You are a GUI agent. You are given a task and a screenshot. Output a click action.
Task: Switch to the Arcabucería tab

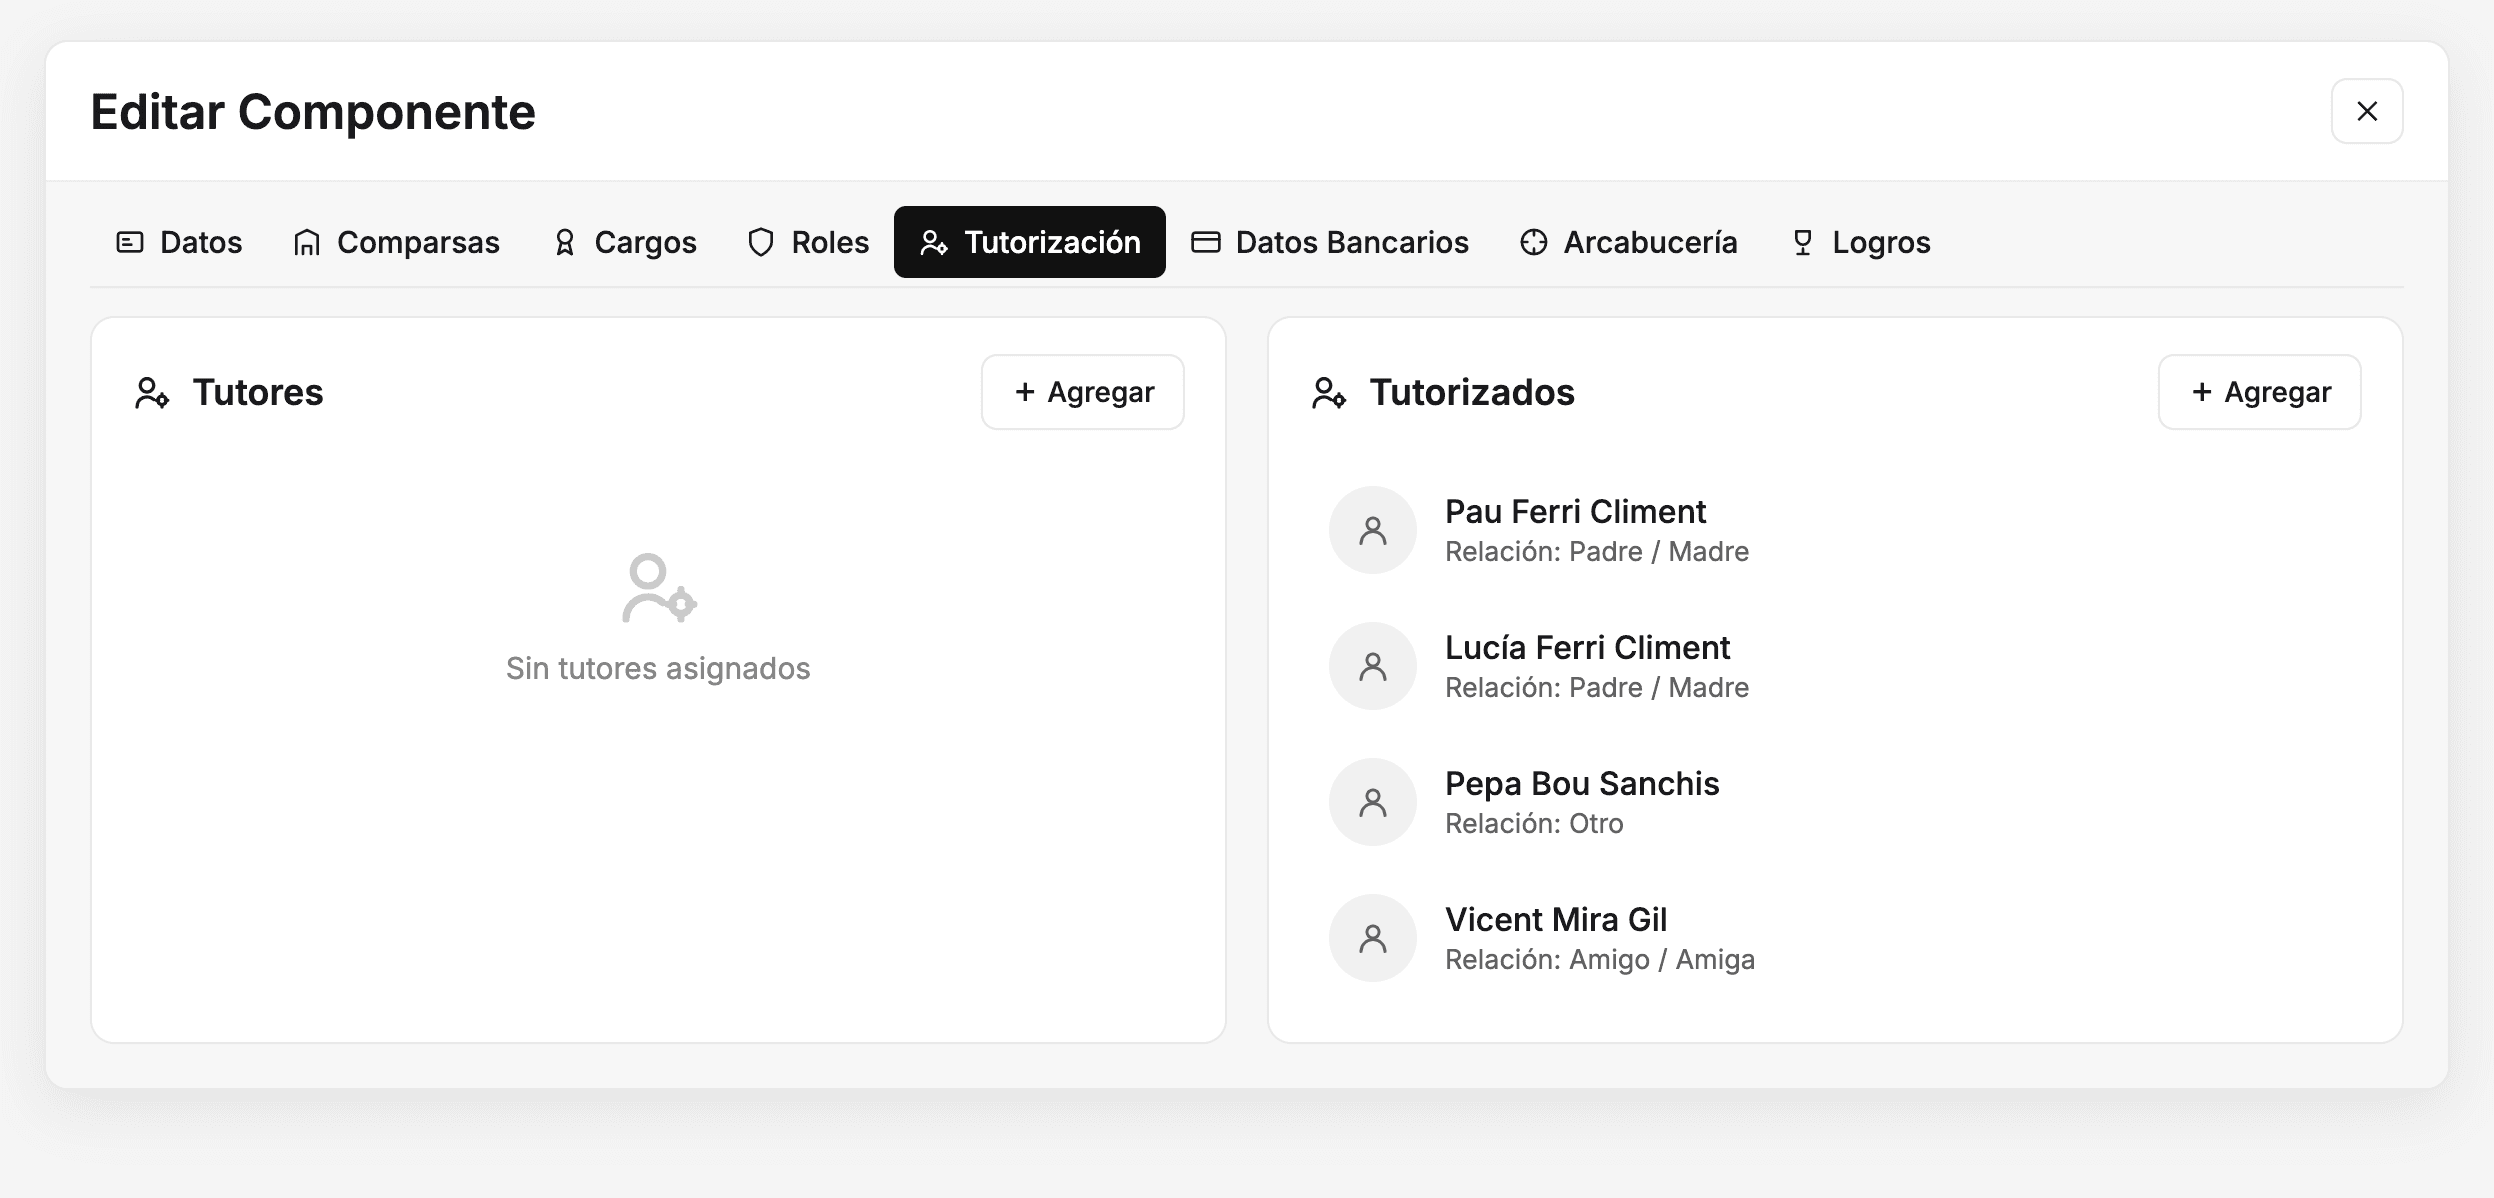click(x=1628, y=242)
